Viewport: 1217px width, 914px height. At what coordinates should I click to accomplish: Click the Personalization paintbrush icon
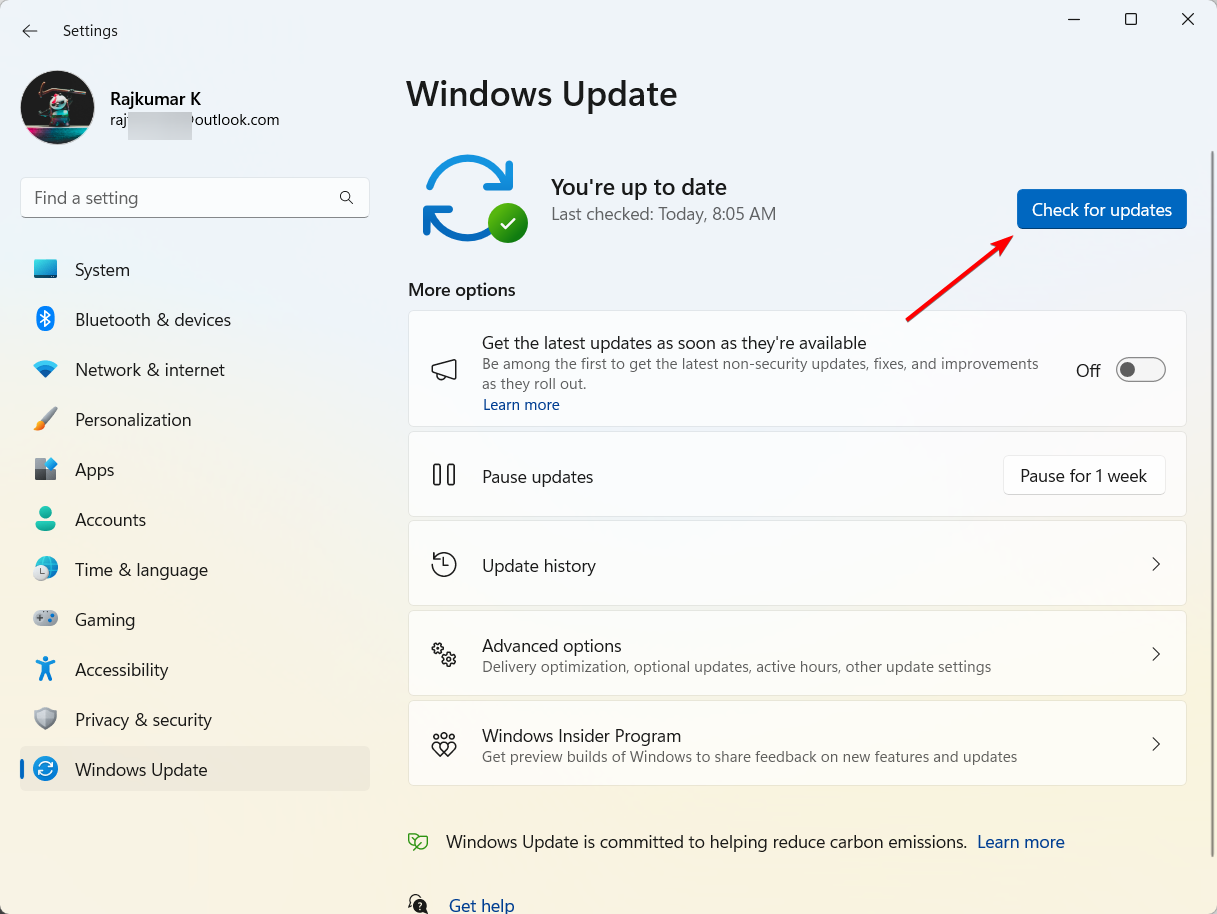point(45,419)
